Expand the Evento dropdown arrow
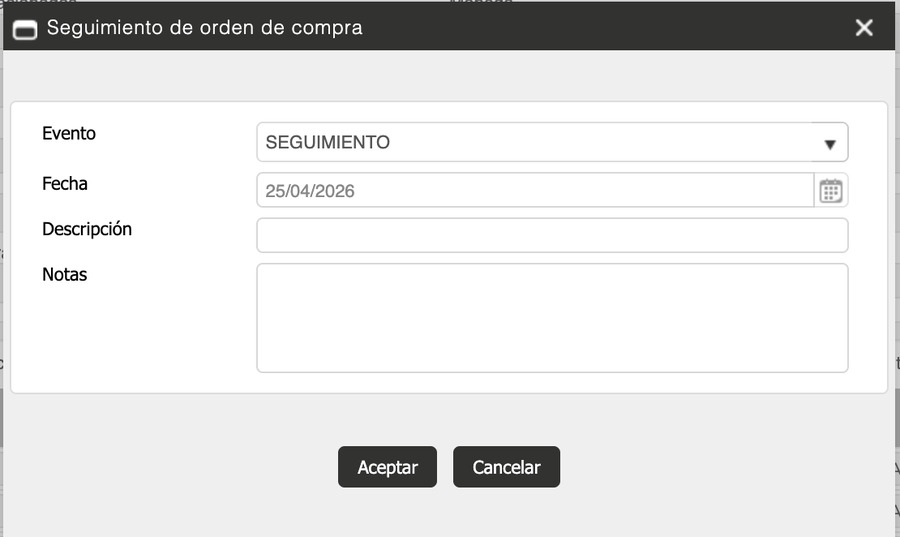 (x=829, y=143)
